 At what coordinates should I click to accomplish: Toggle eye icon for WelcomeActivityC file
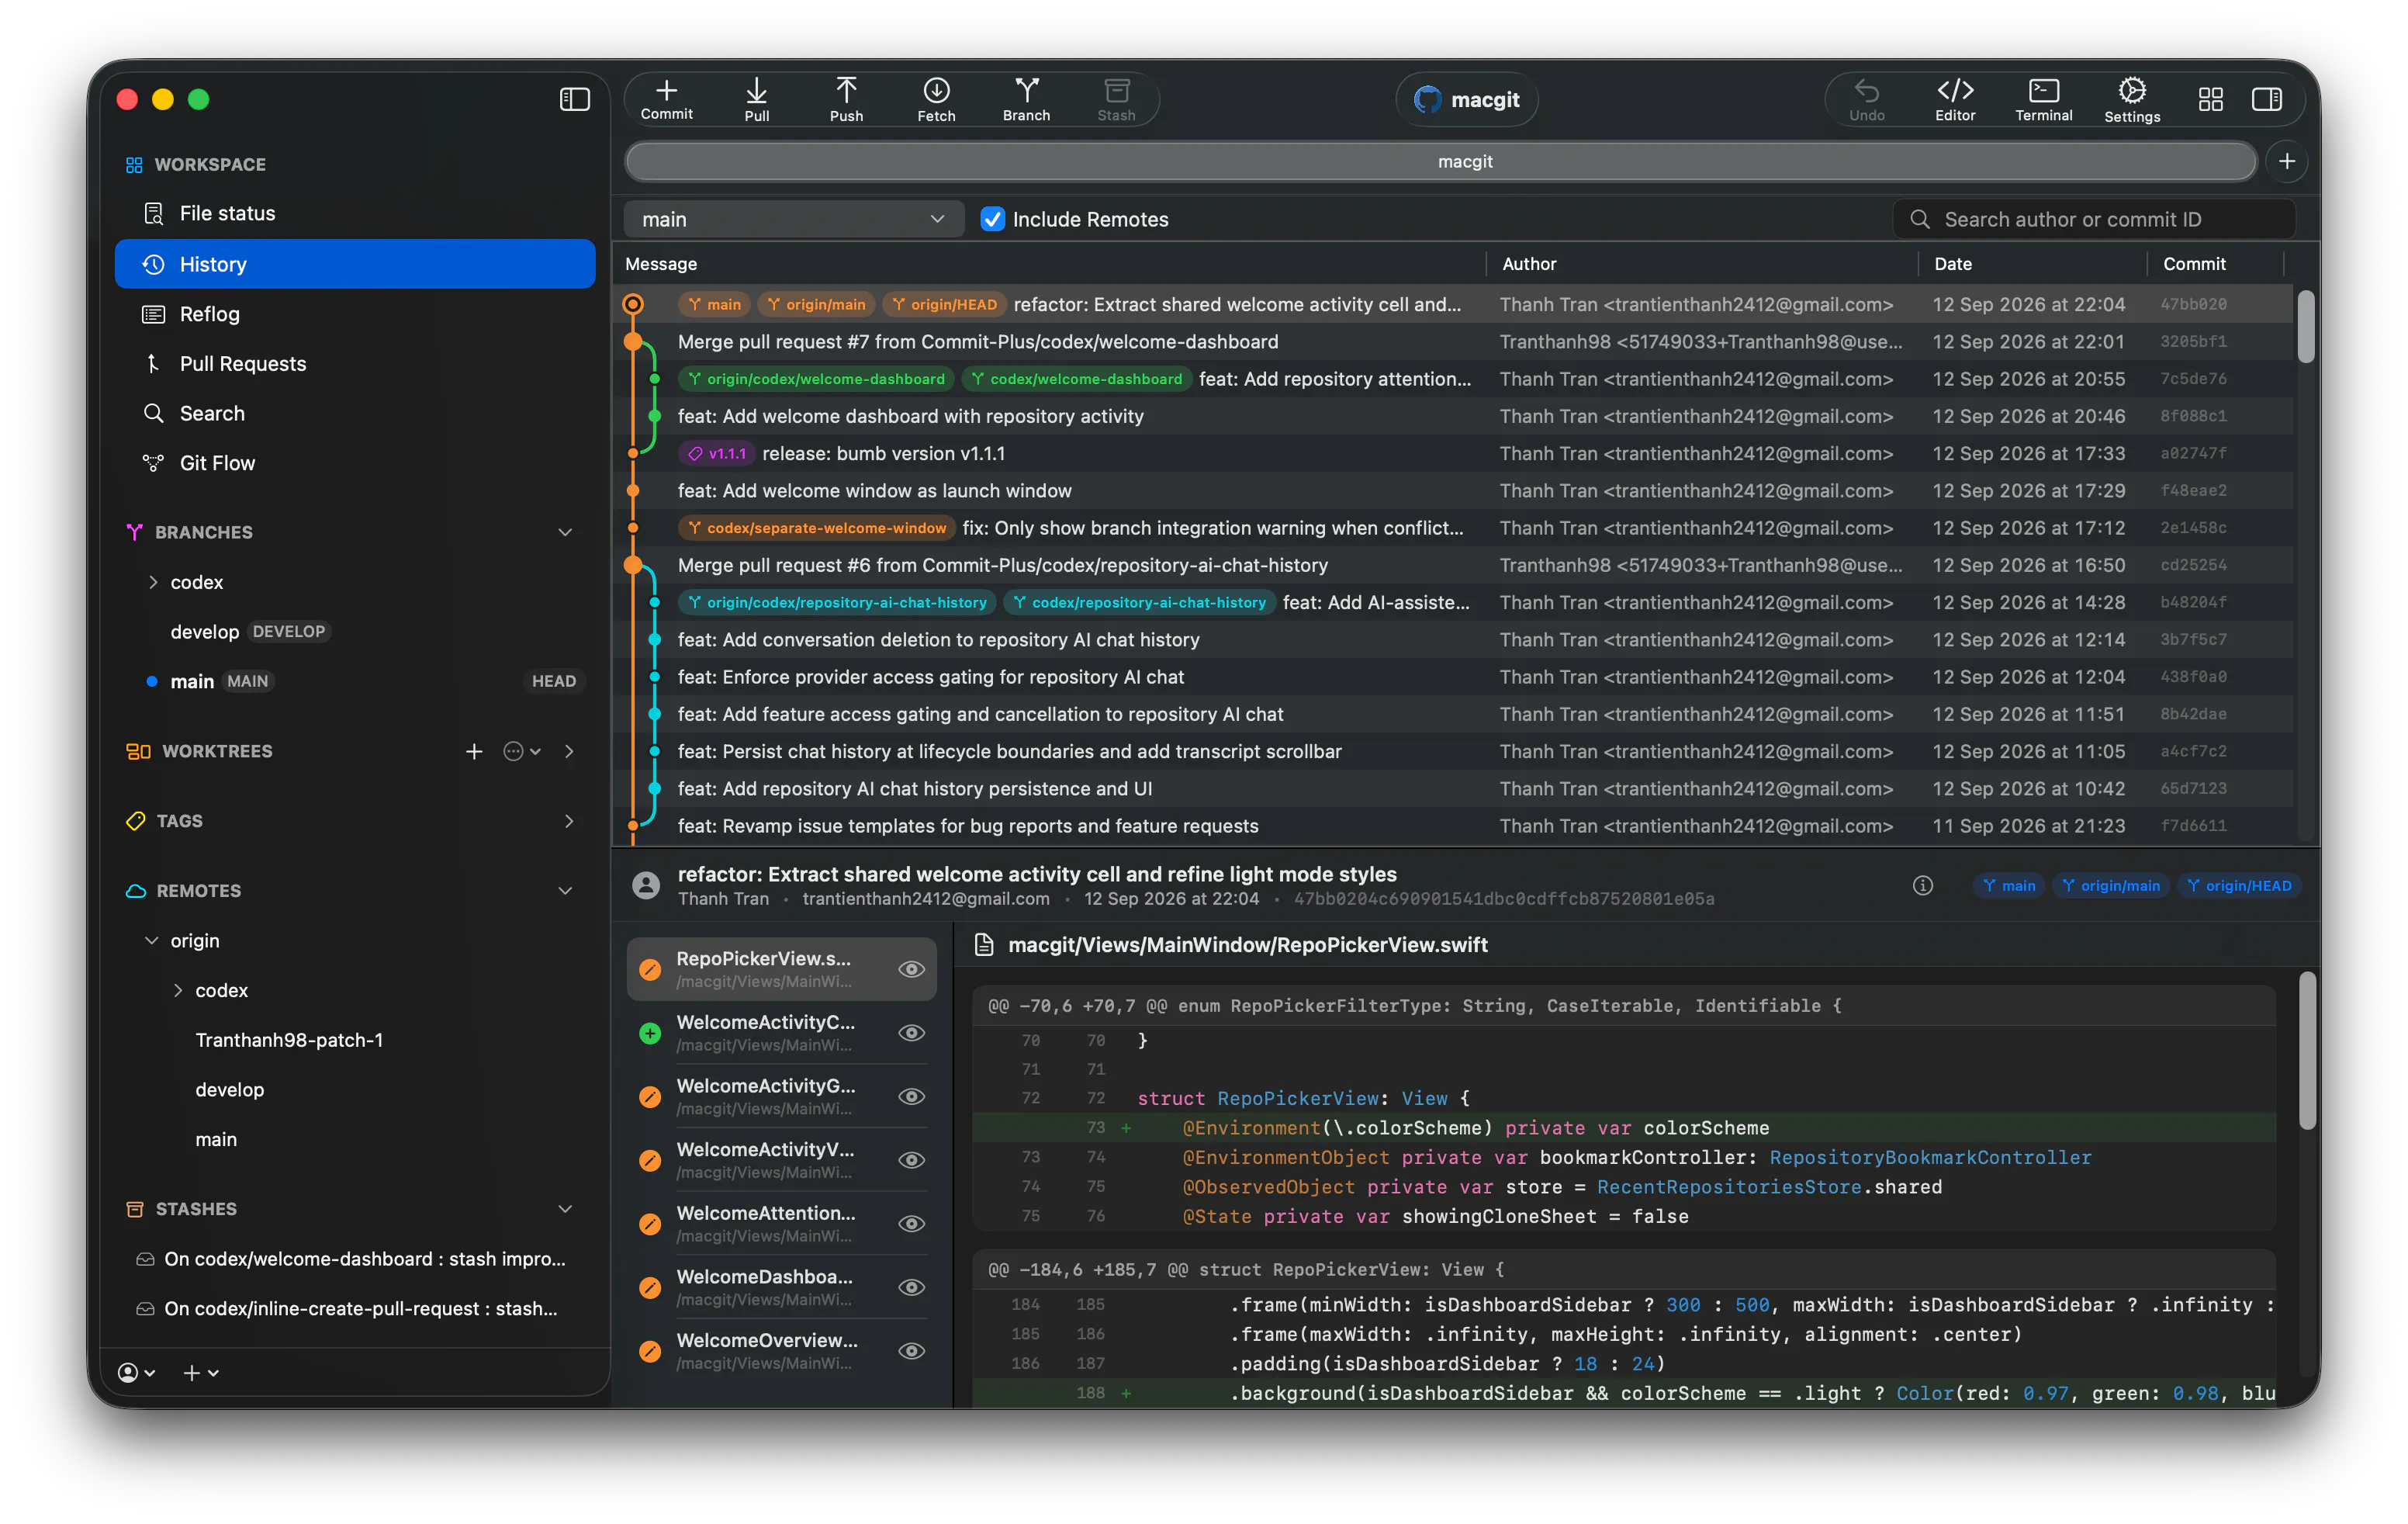(x=910, y=1033)
